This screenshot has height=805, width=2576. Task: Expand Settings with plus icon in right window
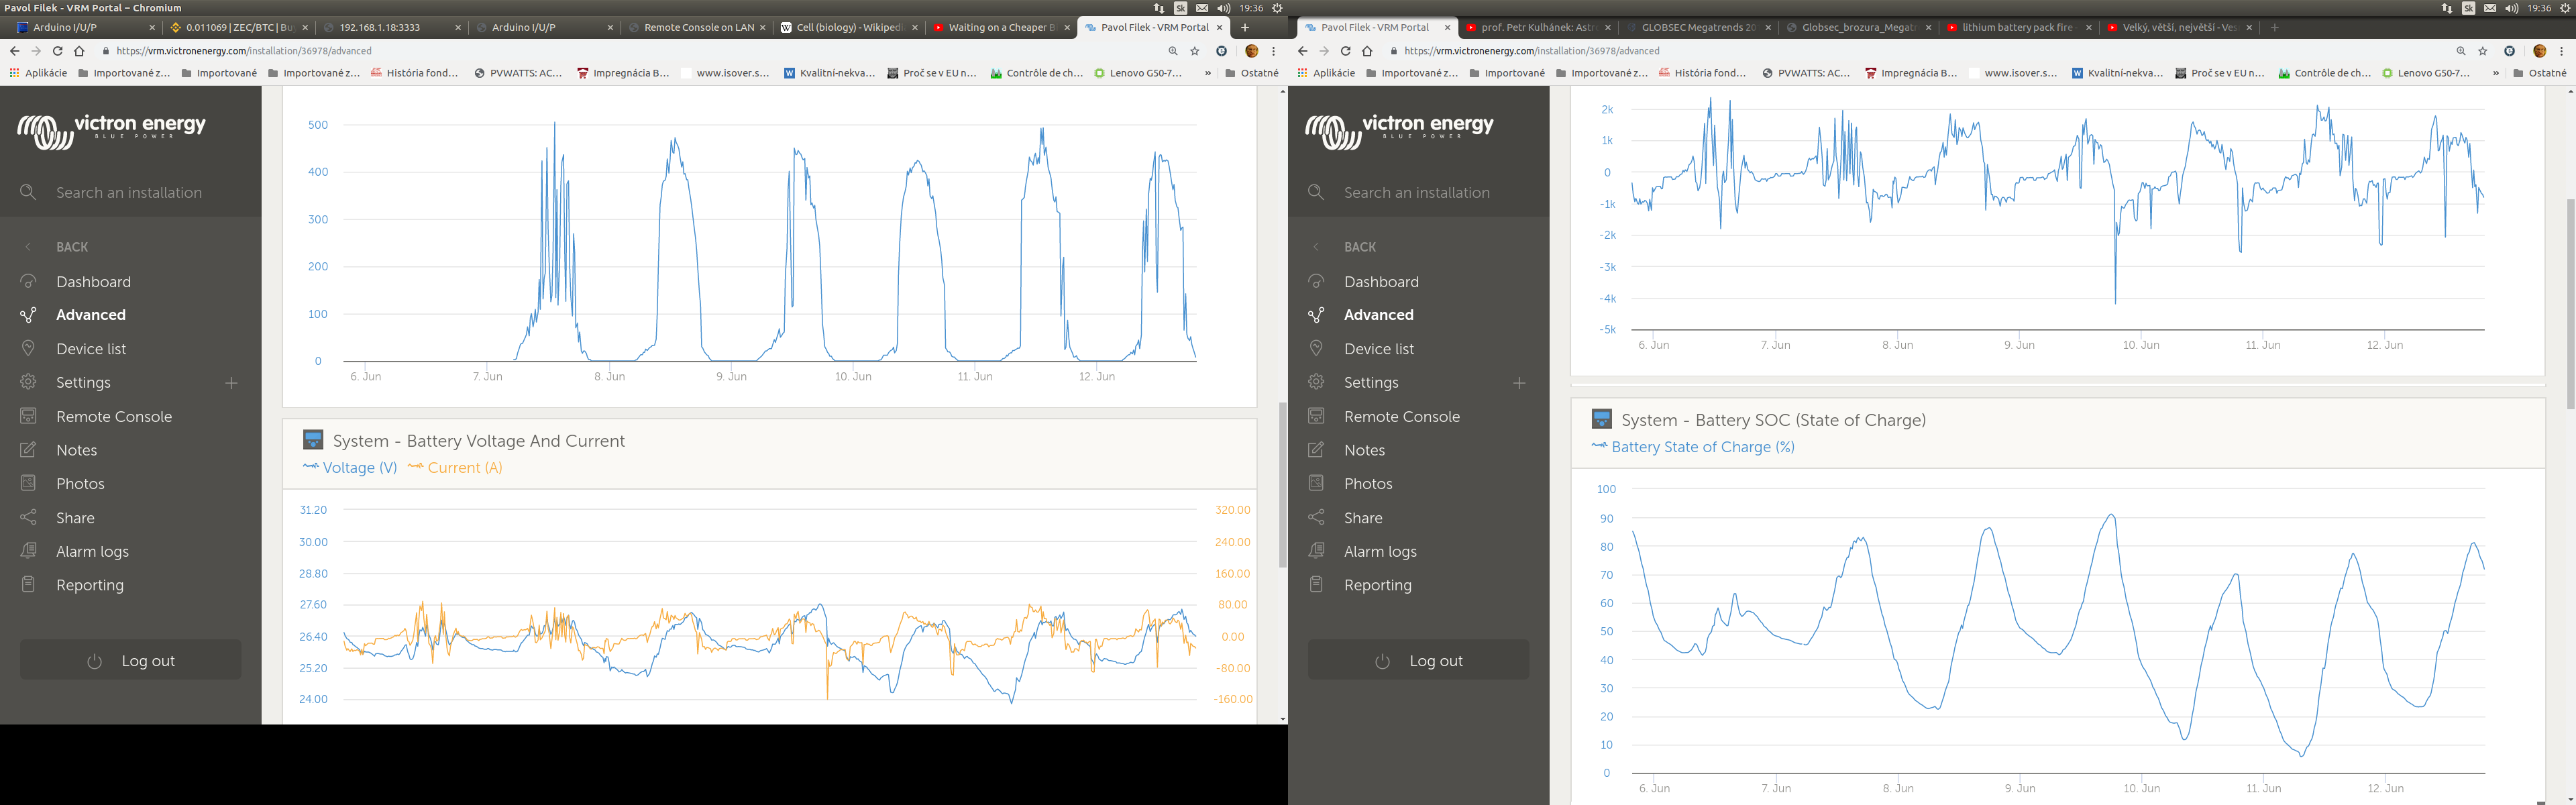[1519, 383]
